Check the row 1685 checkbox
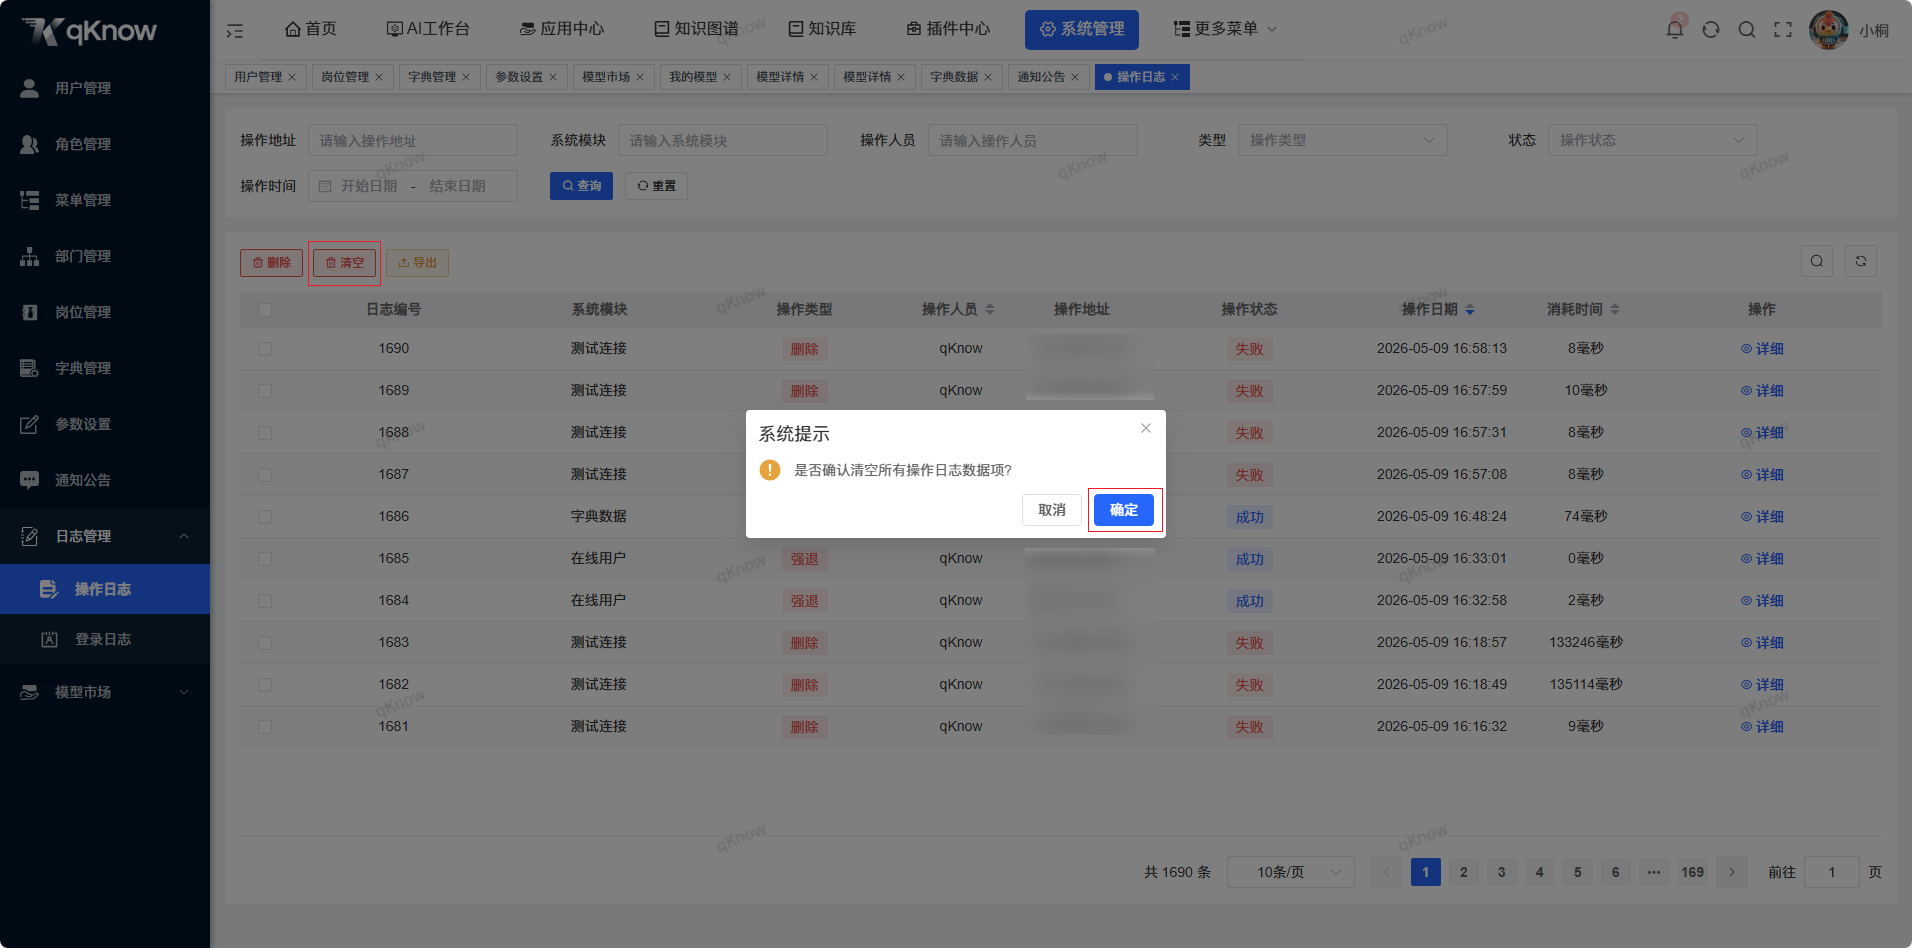1912x948 pixels. click(x=265, y=559)
